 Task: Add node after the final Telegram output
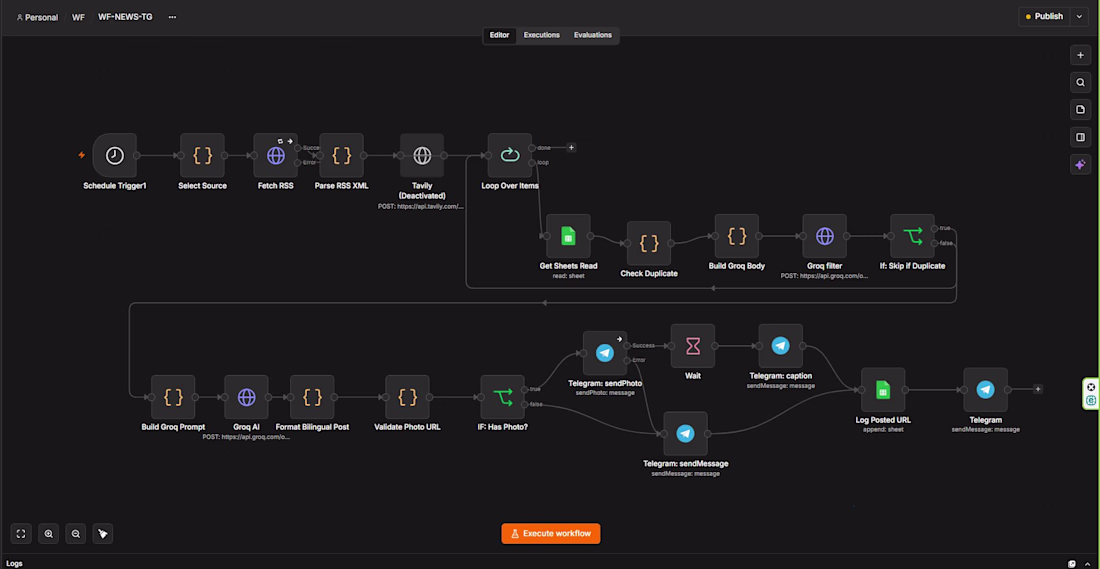coord(1038,389)
